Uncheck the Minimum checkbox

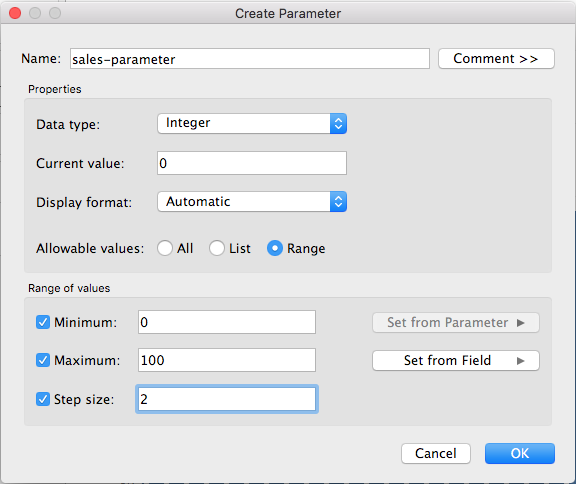point(43,322)
